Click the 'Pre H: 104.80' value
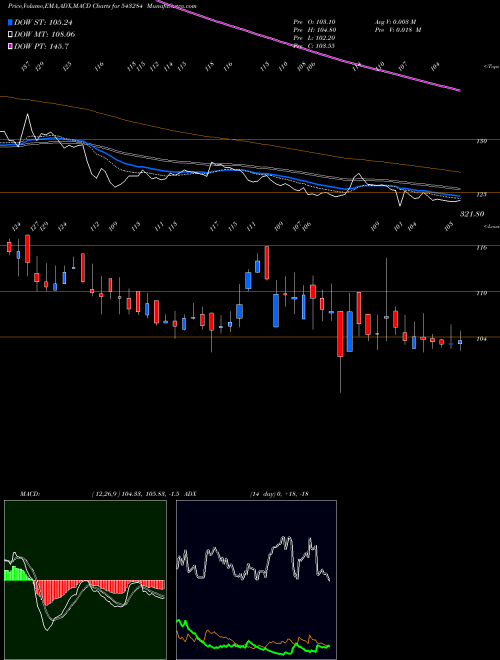The width and height of the screenshot is (500, 660). (314, 30)
